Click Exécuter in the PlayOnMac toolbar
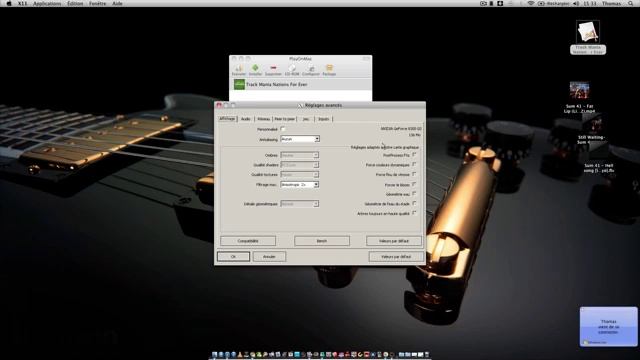Screen dimensions: 640x360 239,70
